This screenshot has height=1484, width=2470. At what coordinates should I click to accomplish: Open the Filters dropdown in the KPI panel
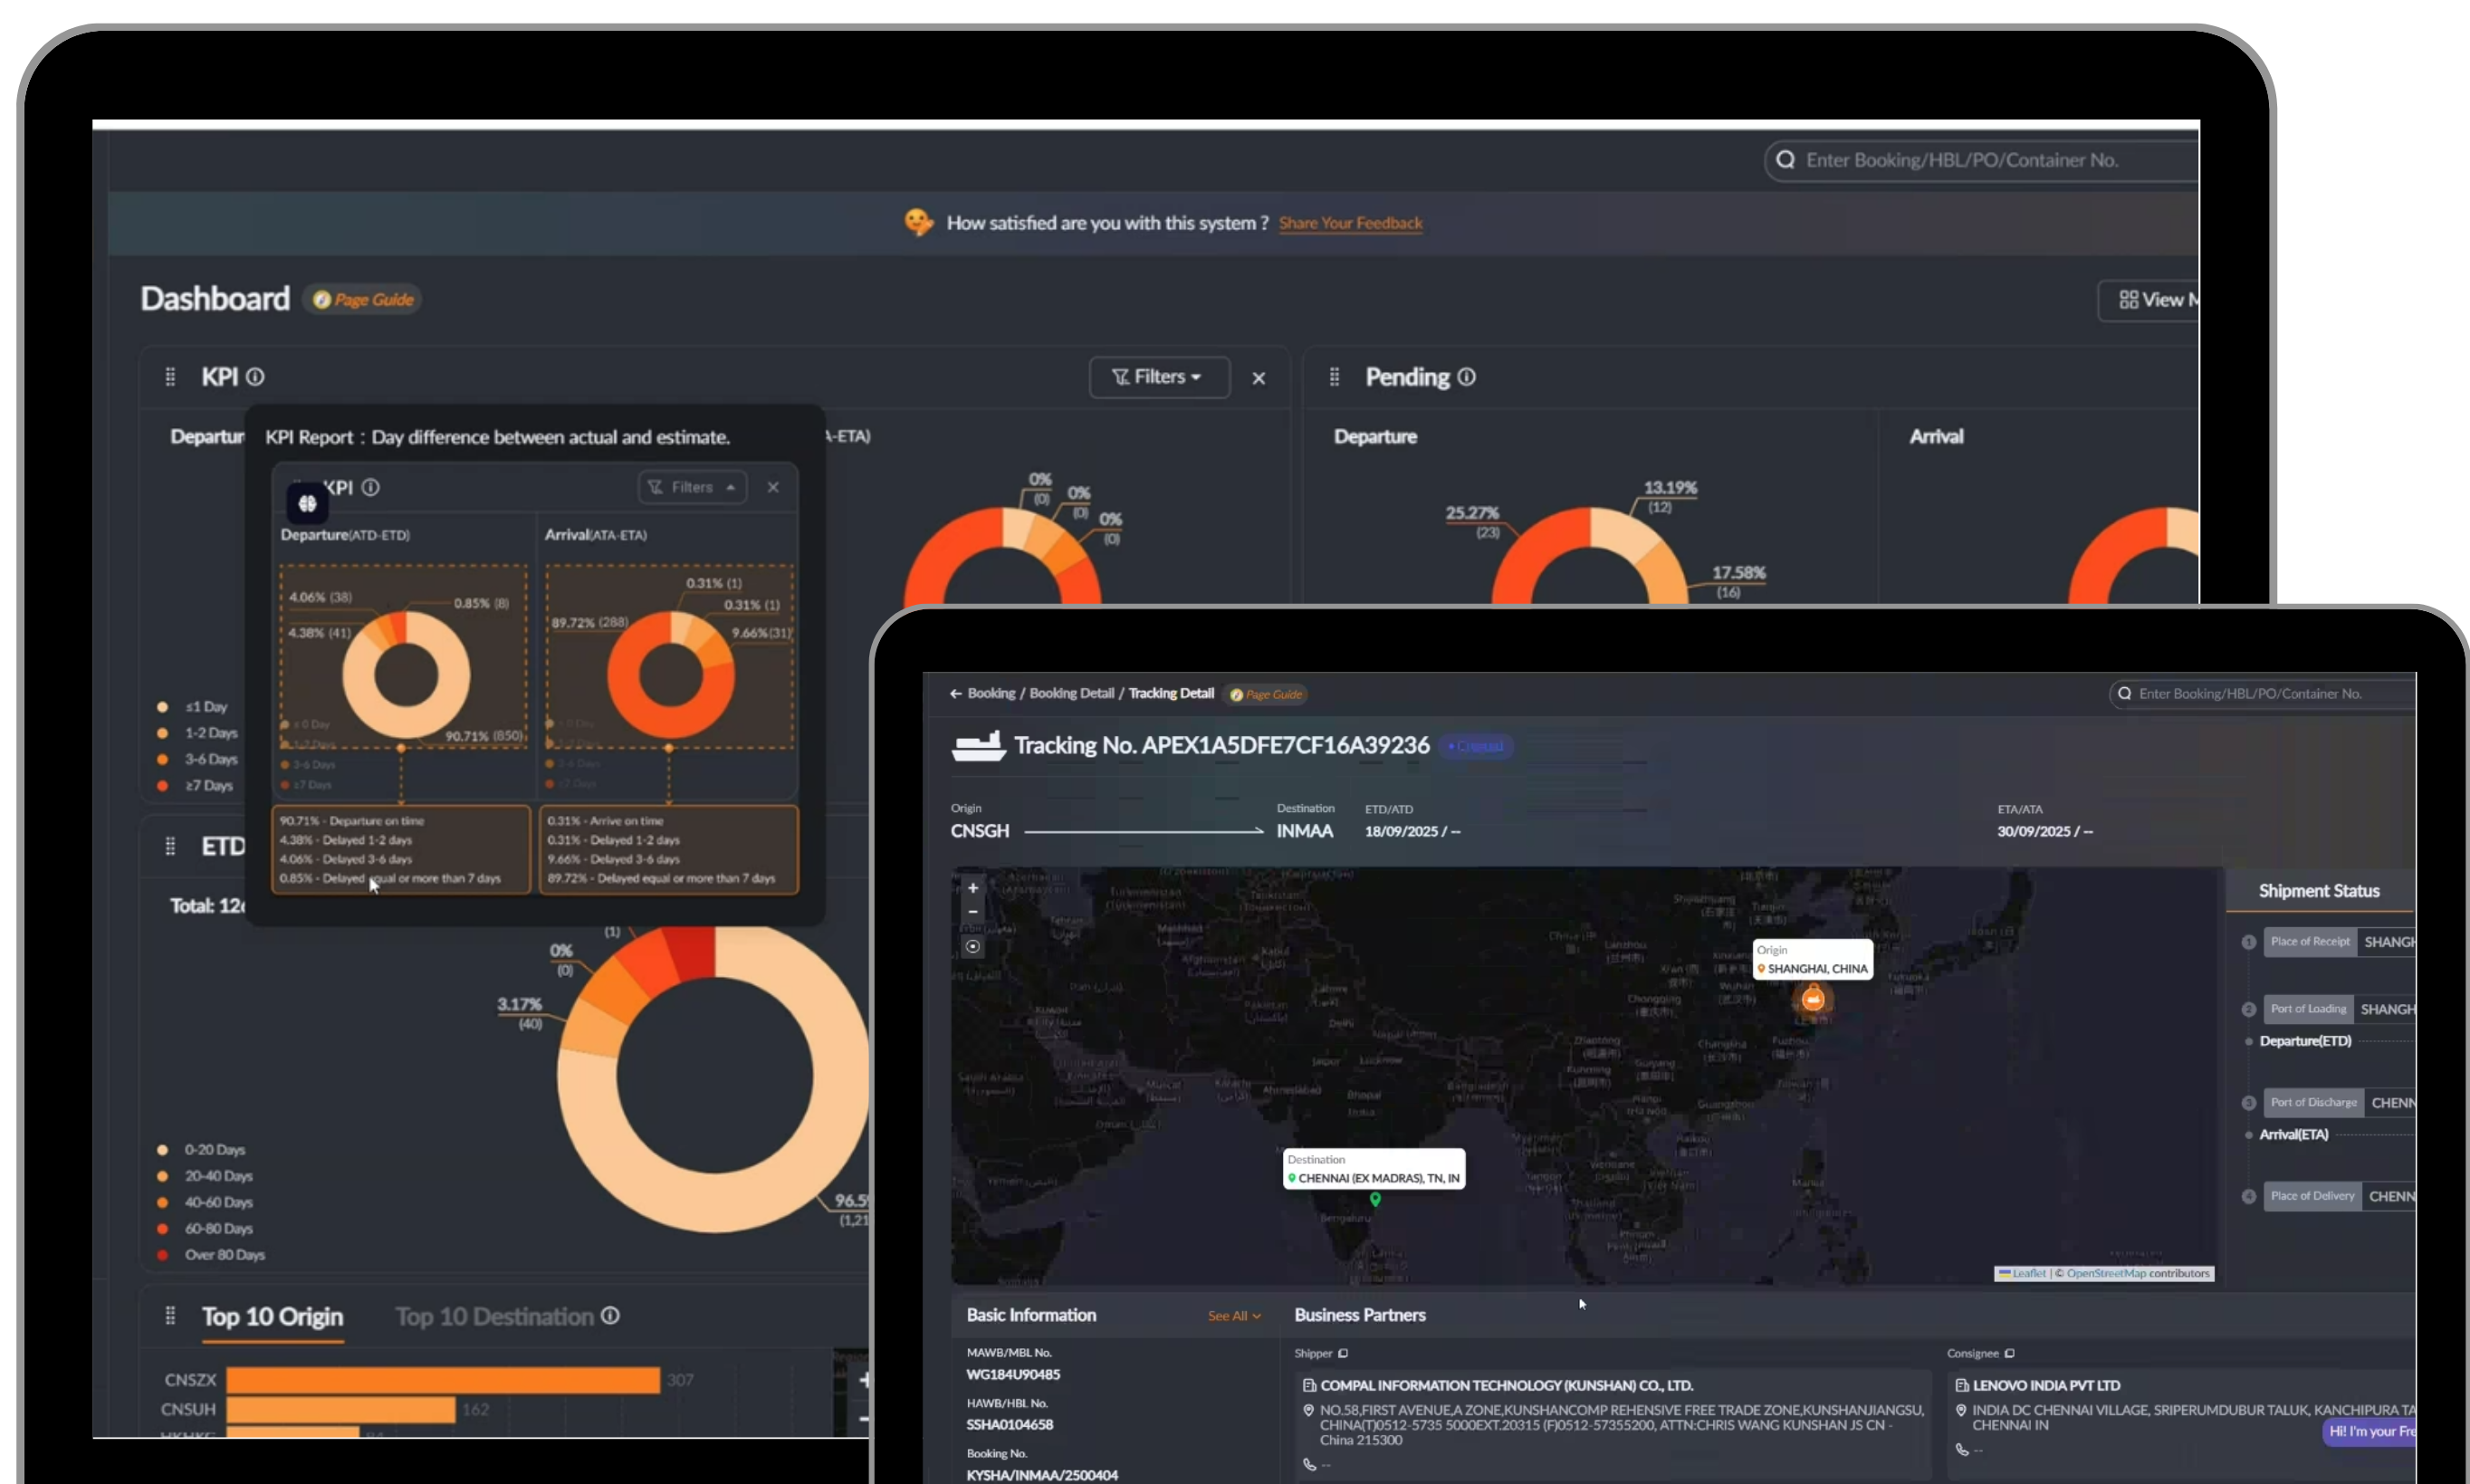1158,377
